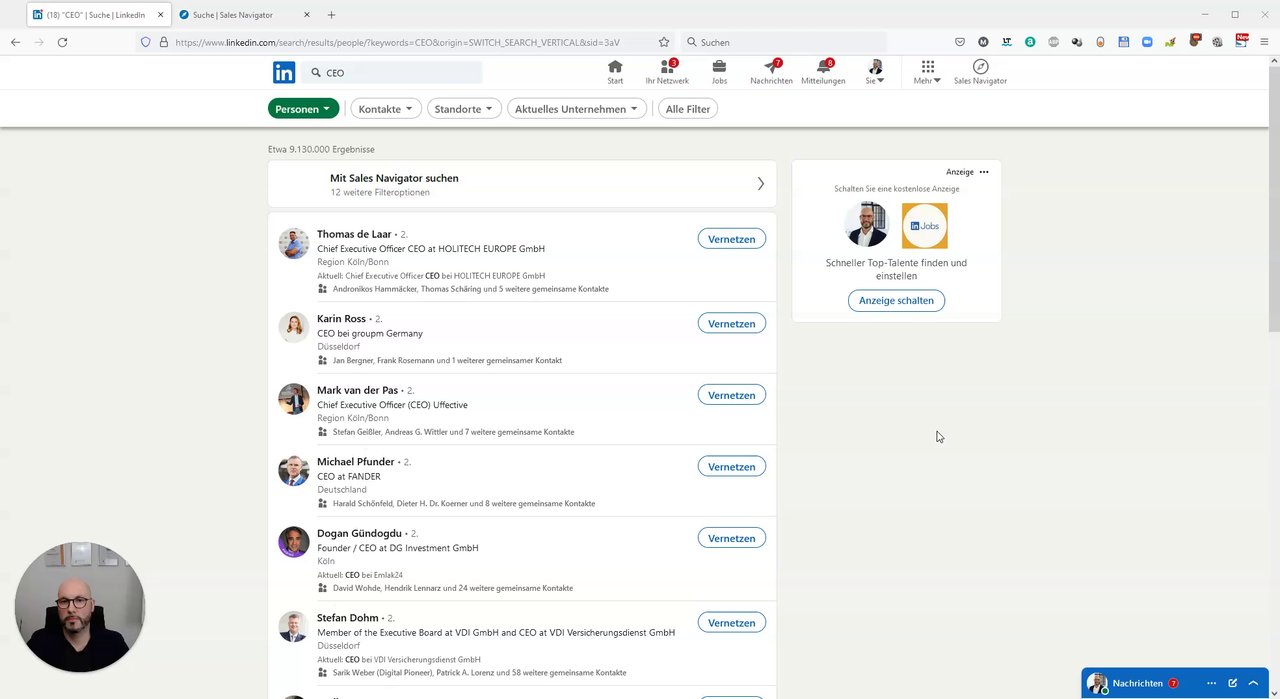The width and height of the screenshot is (1280, 699).
Task: Click Vernetzen for Karin Ross
Action: (731, 324)
